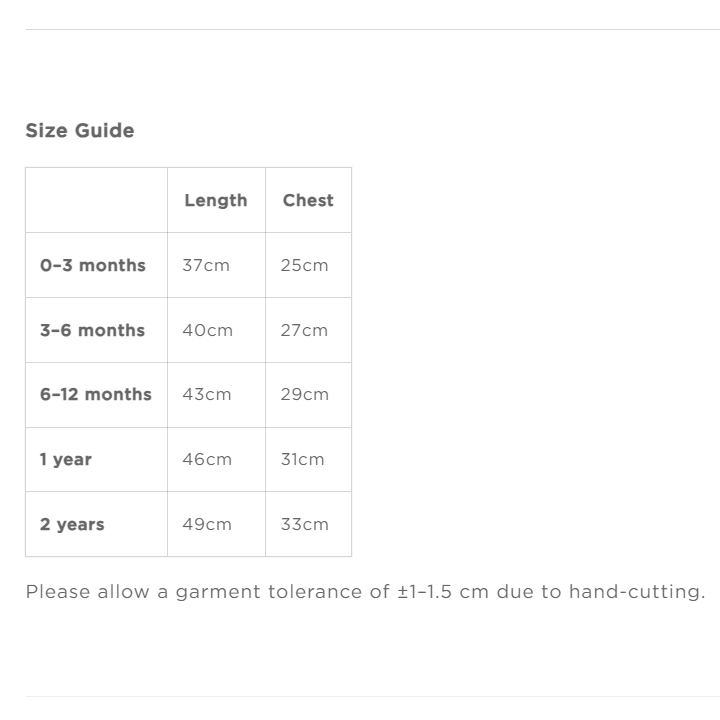The width and height of the screenshot is (720, 720).
Task: Select the 40cm length value
Action: [207, 330]
